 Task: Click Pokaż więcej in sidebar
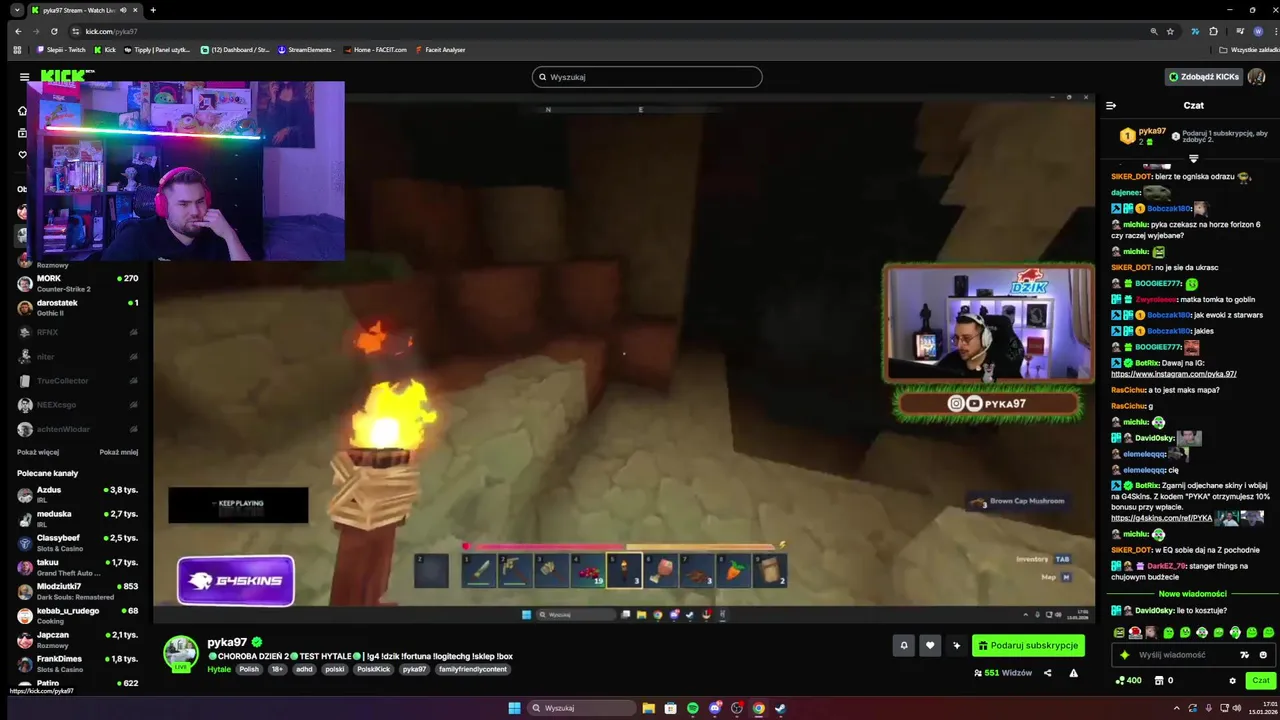38,452
